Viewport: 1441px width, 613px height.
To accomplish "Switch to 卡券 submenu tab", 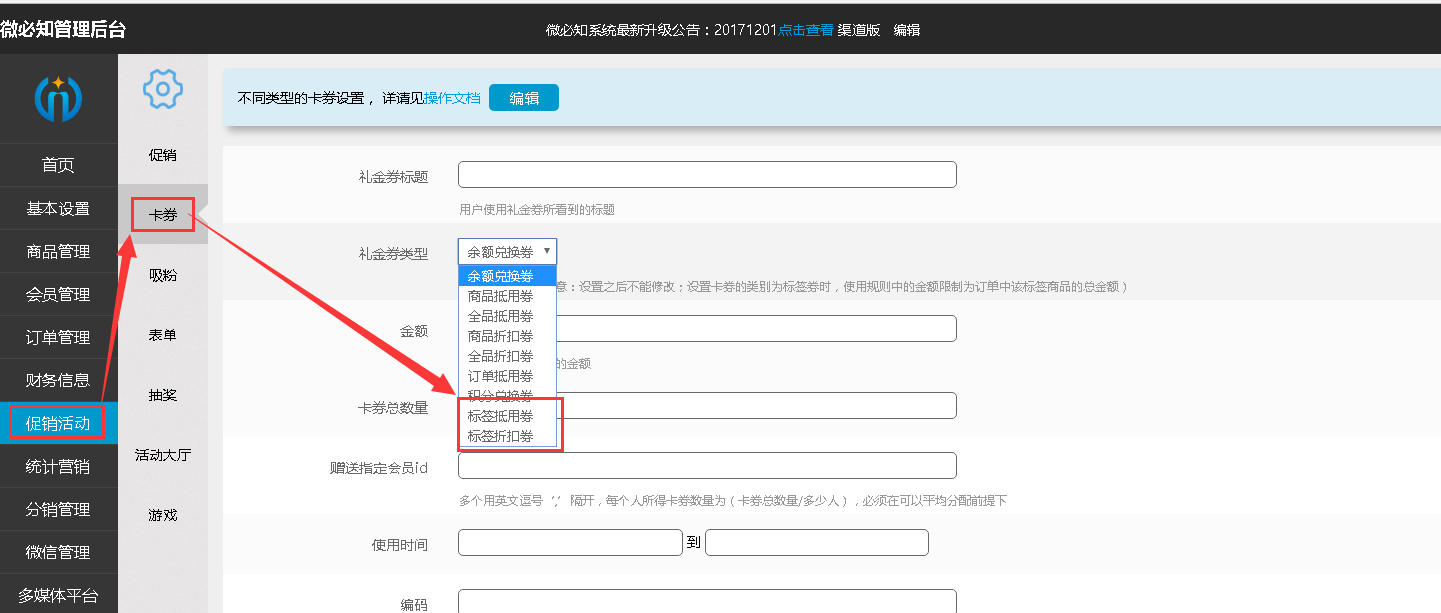I will click(x=163, y=215).
